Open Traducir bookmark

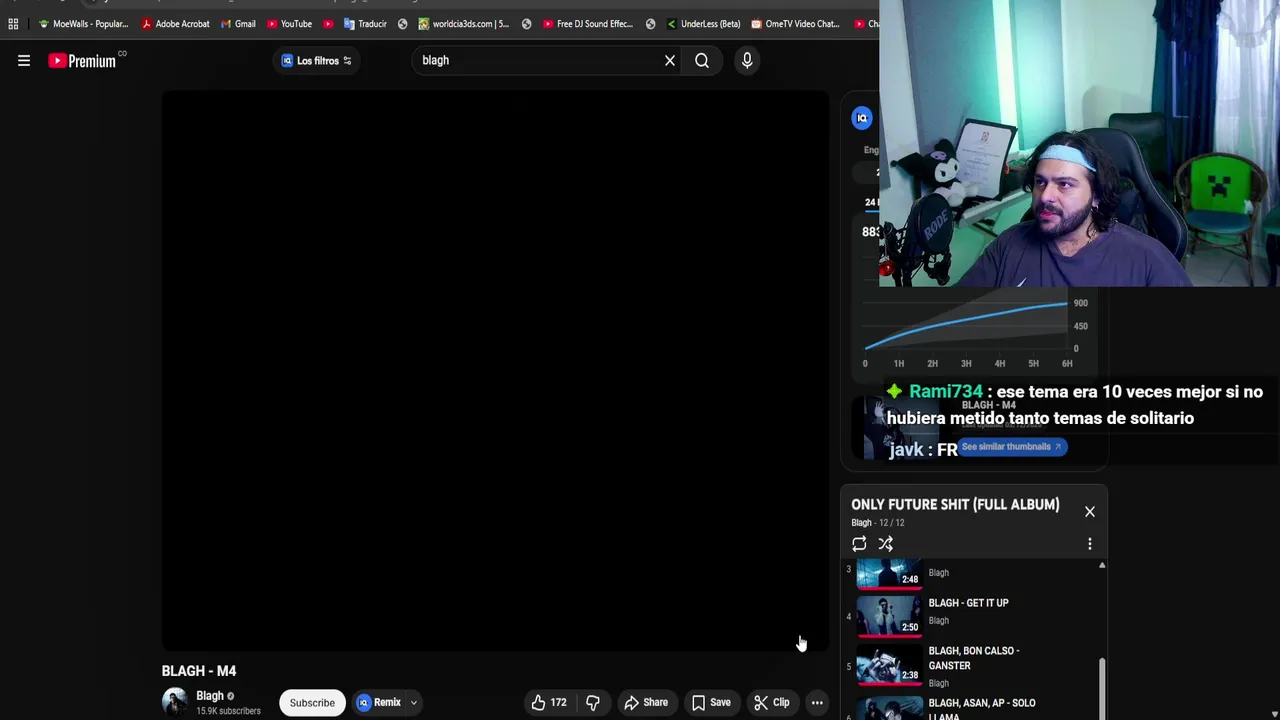(x=365, y=24)
